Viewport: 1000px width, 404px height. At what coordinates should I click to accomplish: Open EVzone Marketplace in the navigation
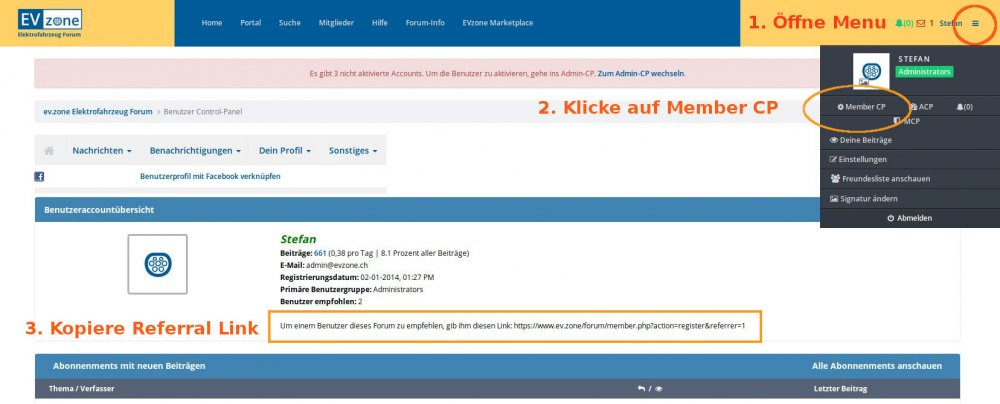[x=497, y=23]
